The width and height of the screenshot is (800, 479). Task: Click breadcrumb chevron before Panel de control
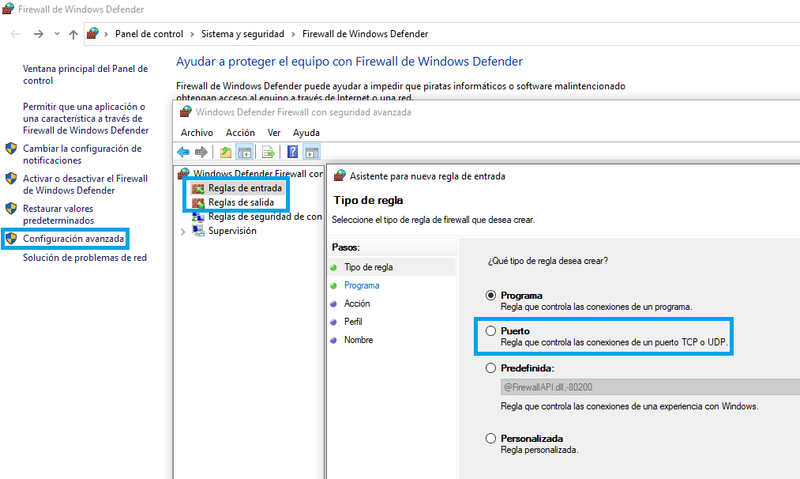pos(106,34)
